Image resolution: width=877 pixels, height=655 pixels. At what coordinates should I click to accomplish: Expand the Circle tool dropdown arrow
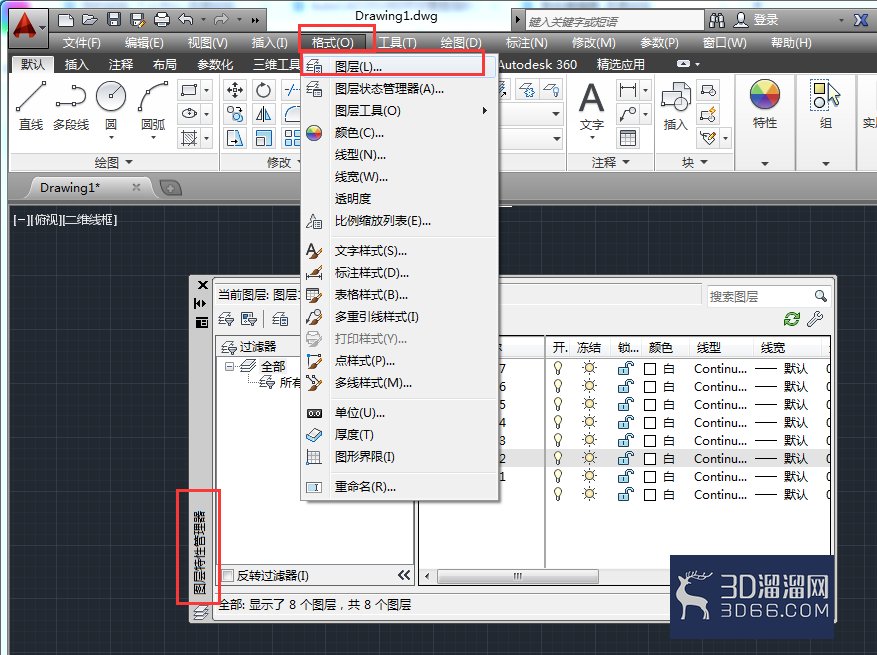click(111, 138)
